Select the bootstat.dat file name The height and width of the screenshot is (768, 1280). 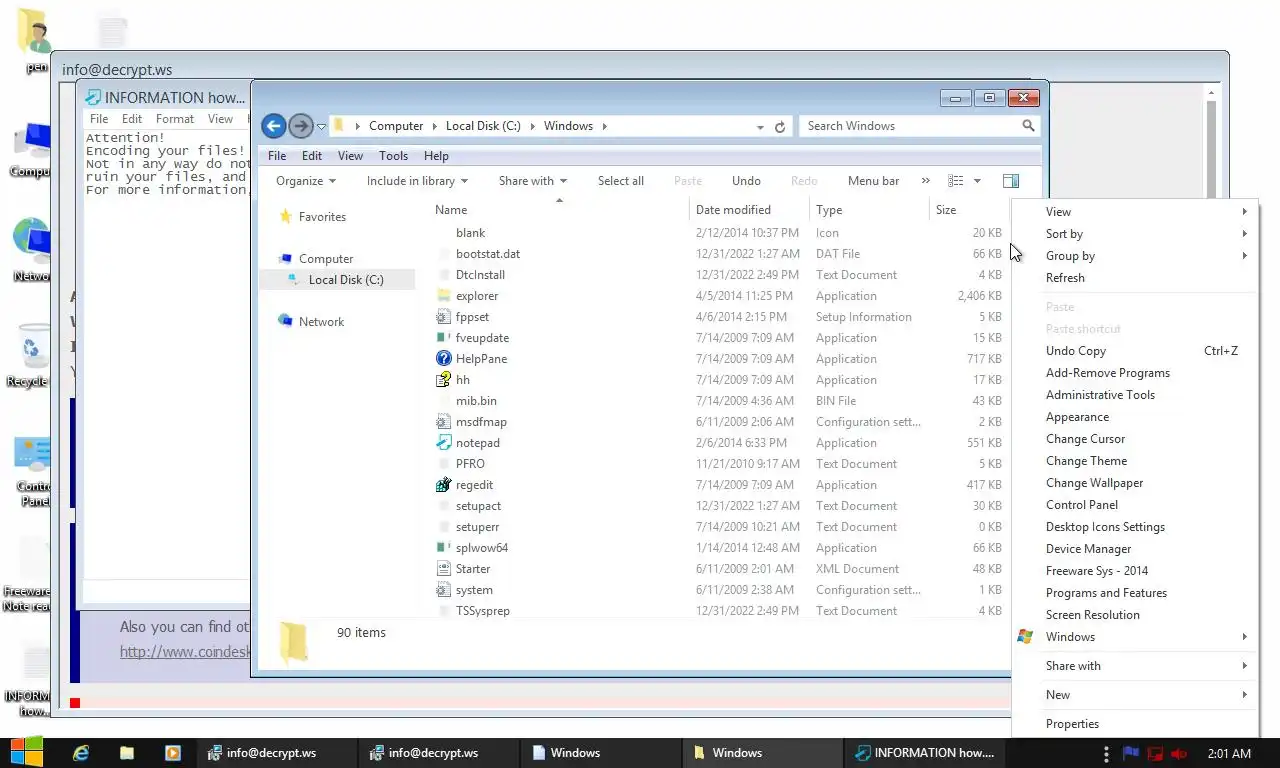[488, 254]
